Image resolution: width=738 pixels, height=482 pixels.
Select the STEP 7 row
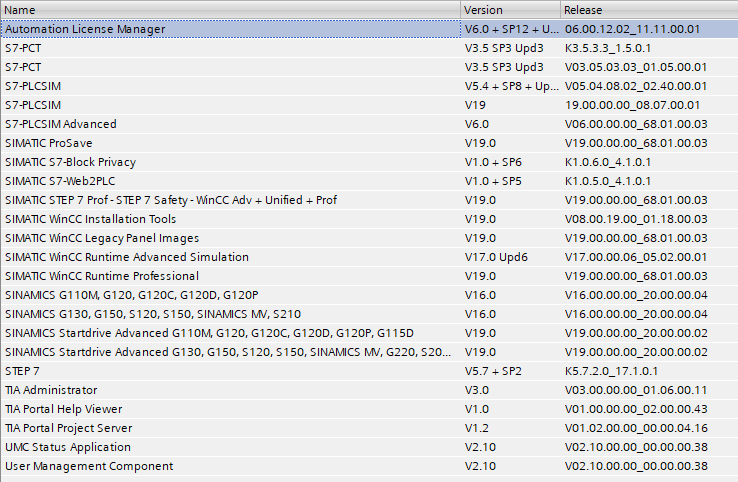369,371
